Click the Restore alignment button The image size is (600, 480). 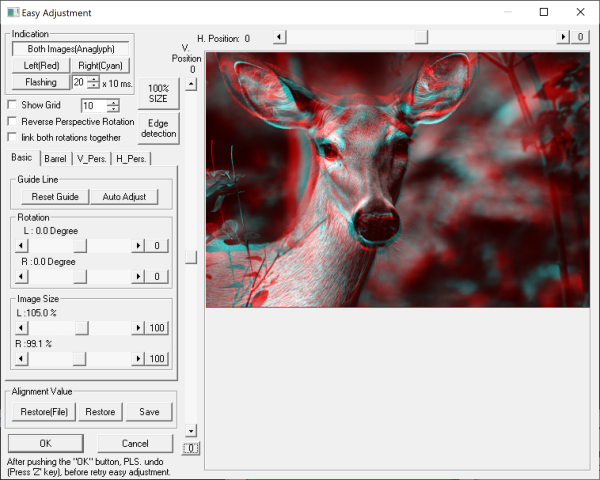pyautogui.click(x=100, y=411)
